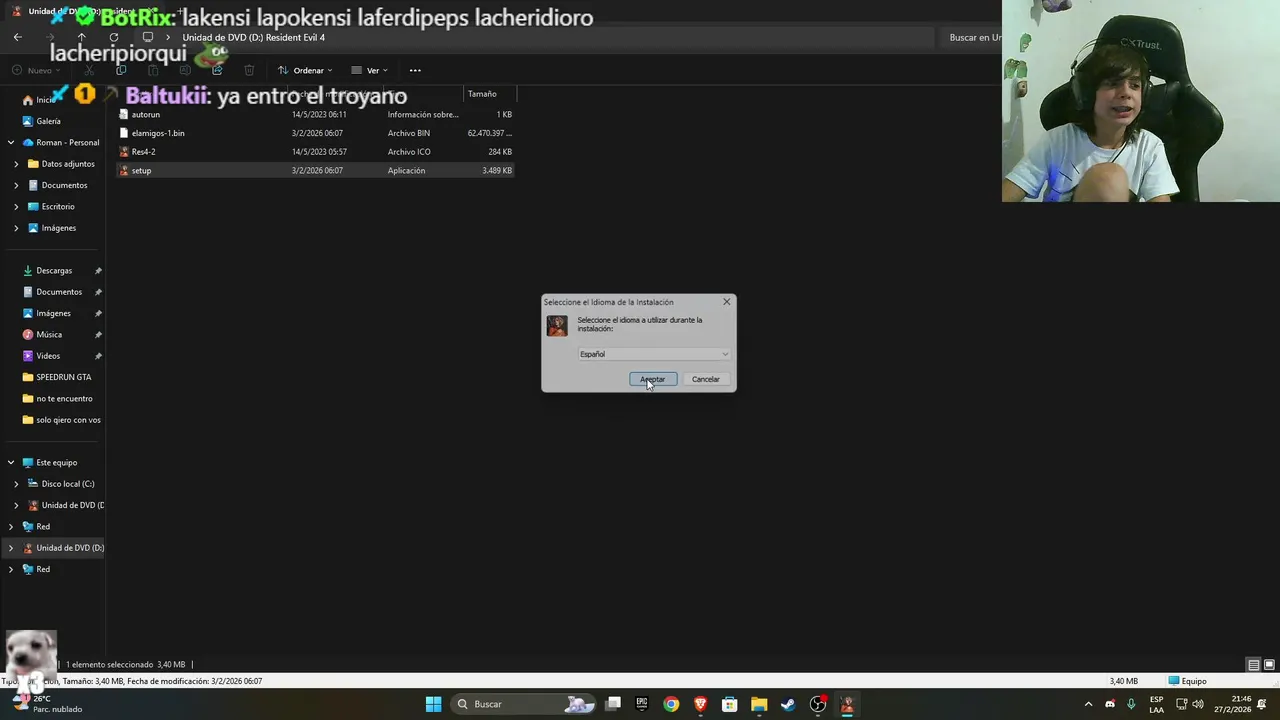Click the Resident Evil setup taskbar icon

coord(847,704)
